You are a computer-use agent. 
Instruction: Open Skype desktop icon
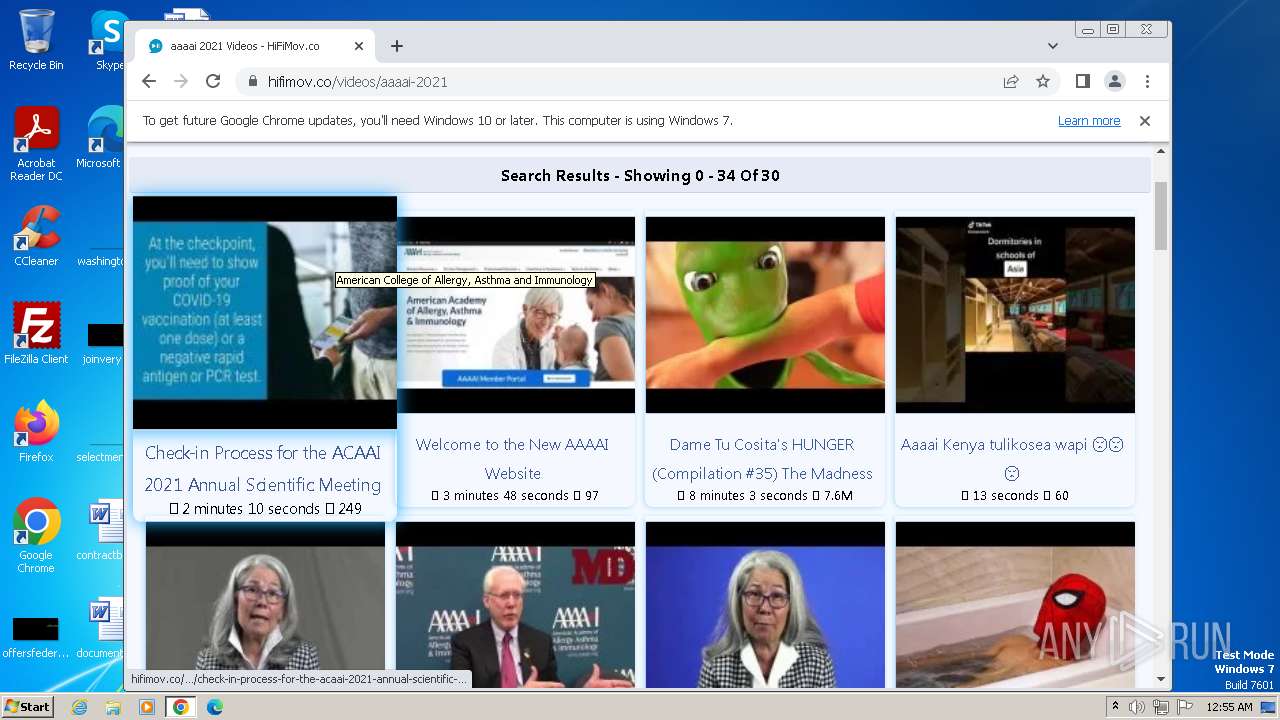point(108,40)
